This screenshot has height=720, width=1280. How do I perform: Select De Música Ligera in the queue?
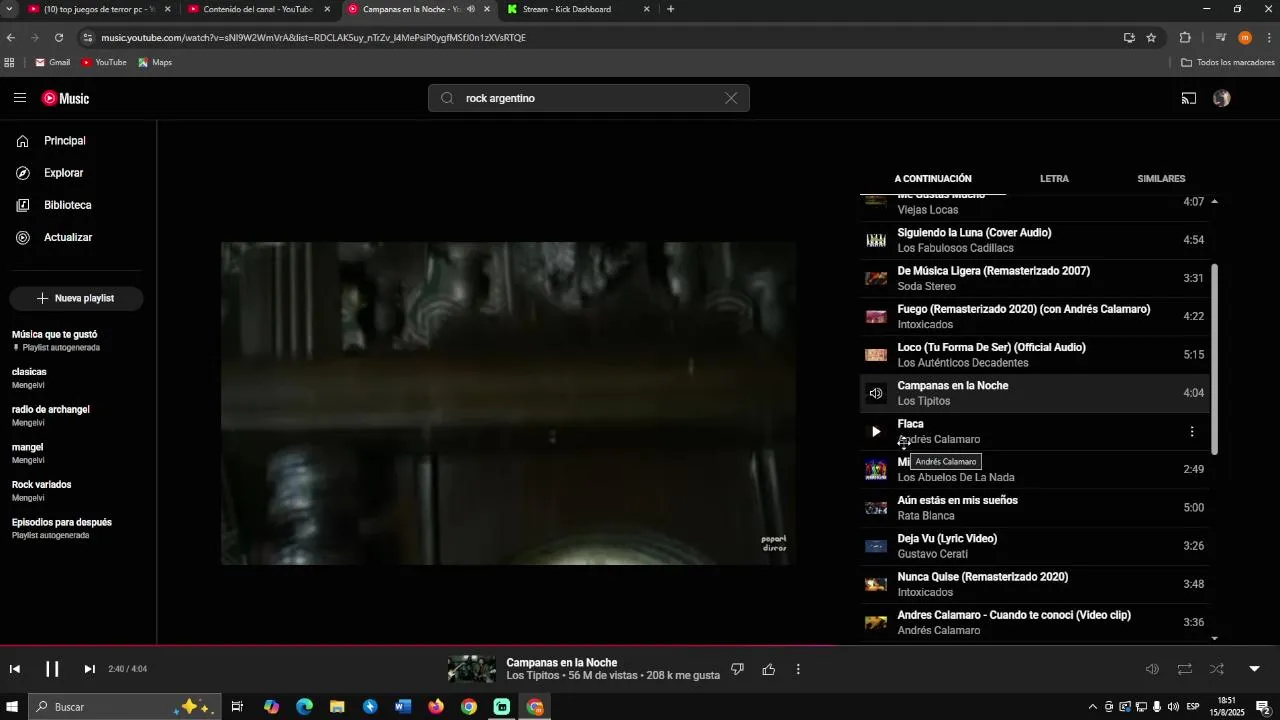coord(1035,278)
